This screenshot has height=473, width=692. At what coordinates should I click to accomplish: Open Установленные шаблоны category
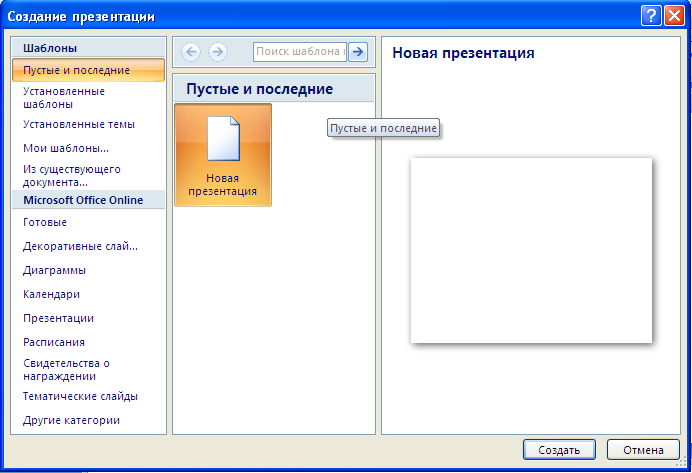(x=64, y=97)
